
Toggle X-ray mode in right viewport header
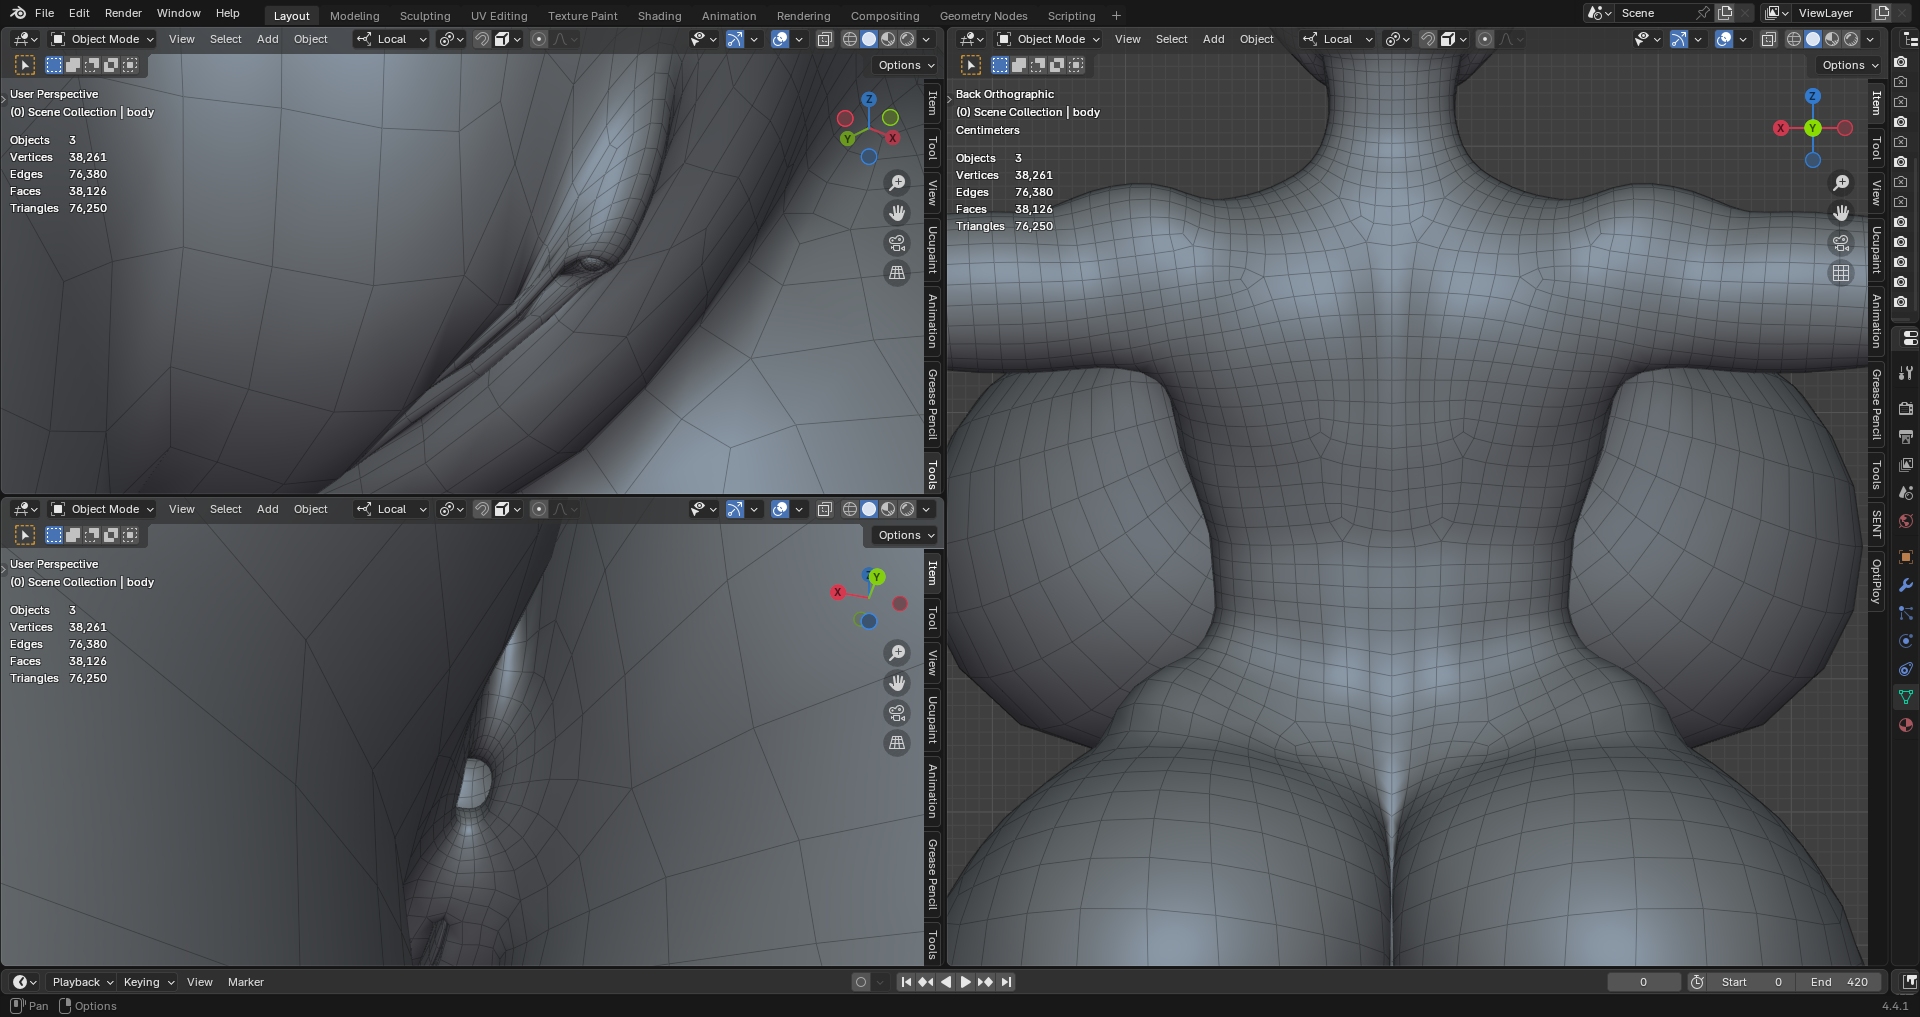[x=1768, y=39]
